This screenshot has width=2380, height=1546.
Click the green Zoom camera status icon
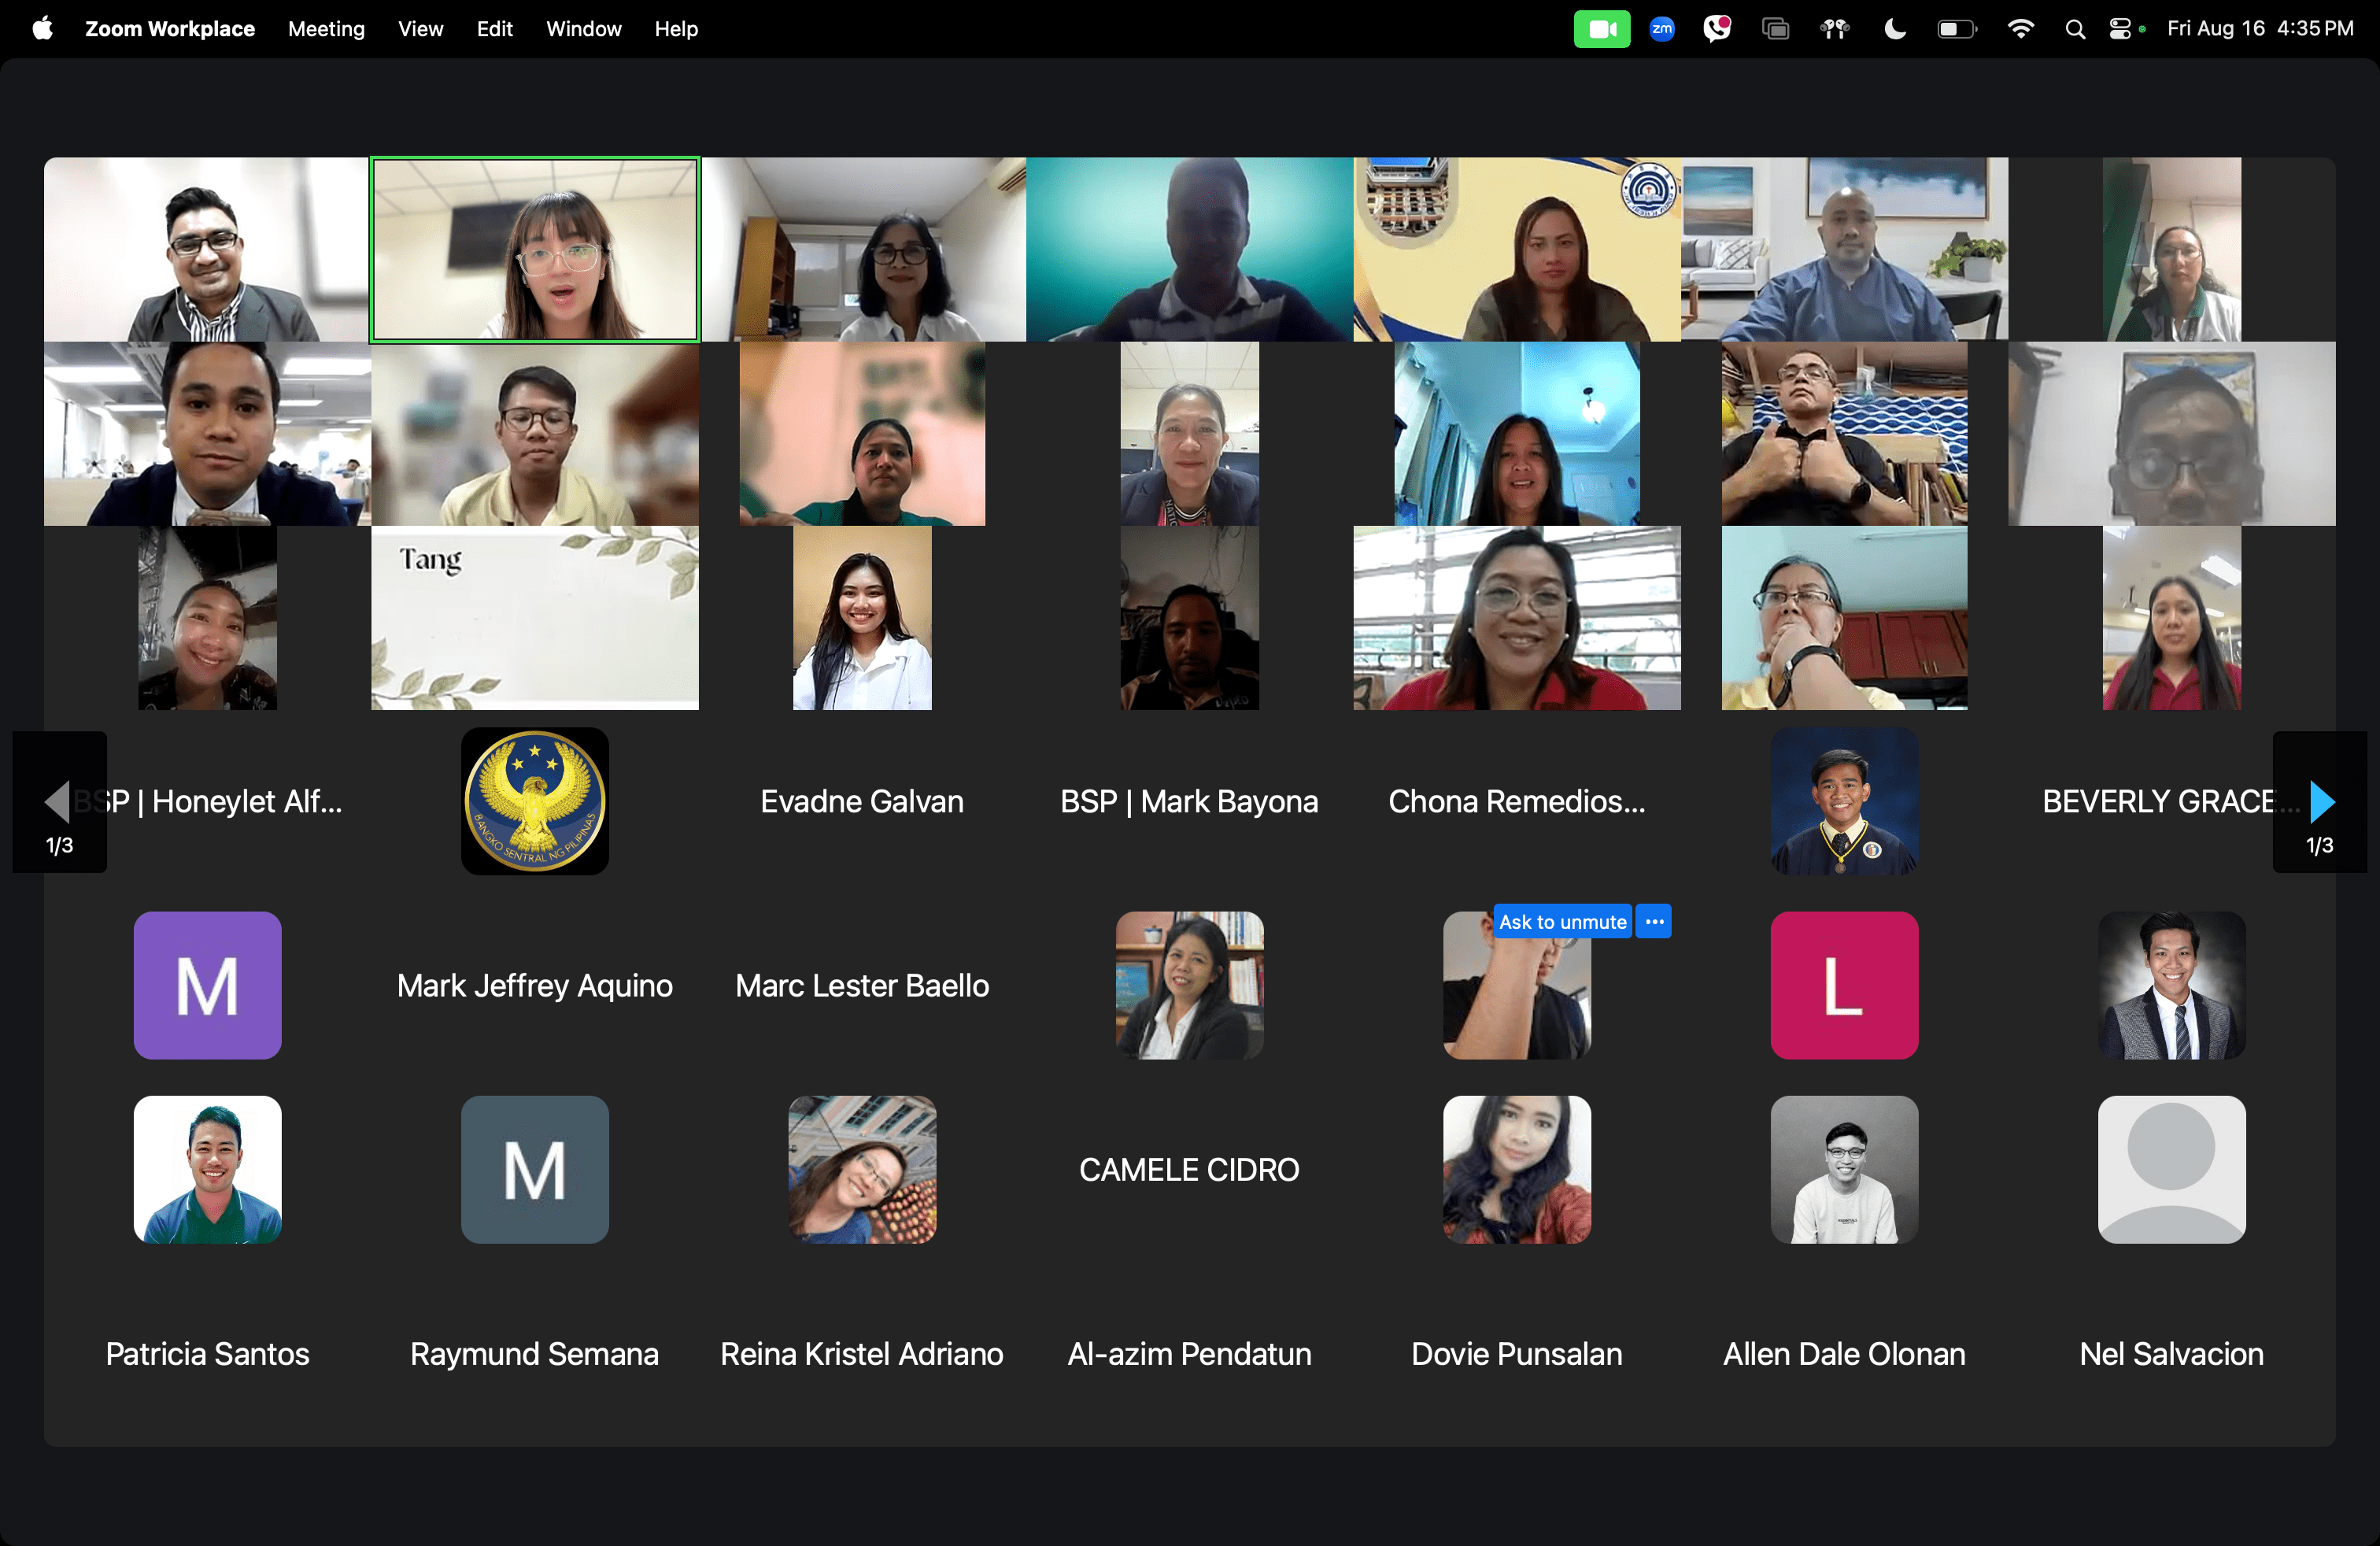tap(1601, 29)
